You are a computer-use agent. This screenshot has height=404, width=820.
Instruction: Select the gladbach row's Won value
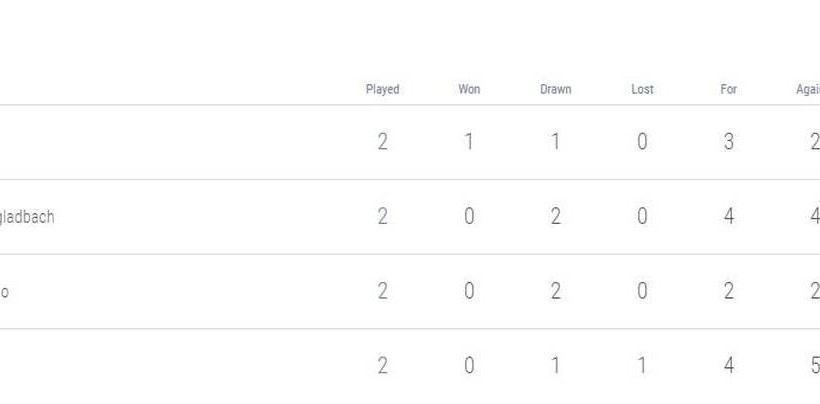[x=469, y=216]
